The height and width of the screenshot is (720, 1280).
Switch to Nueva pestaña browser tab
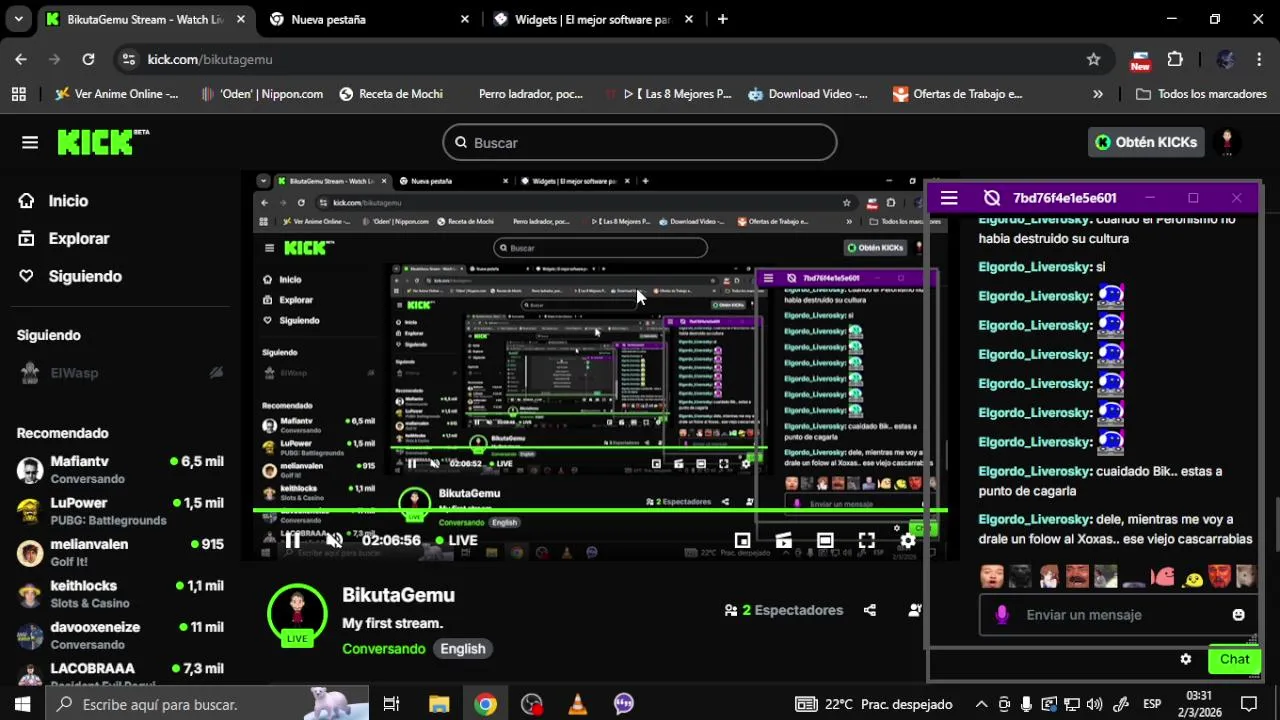(370, 19)
